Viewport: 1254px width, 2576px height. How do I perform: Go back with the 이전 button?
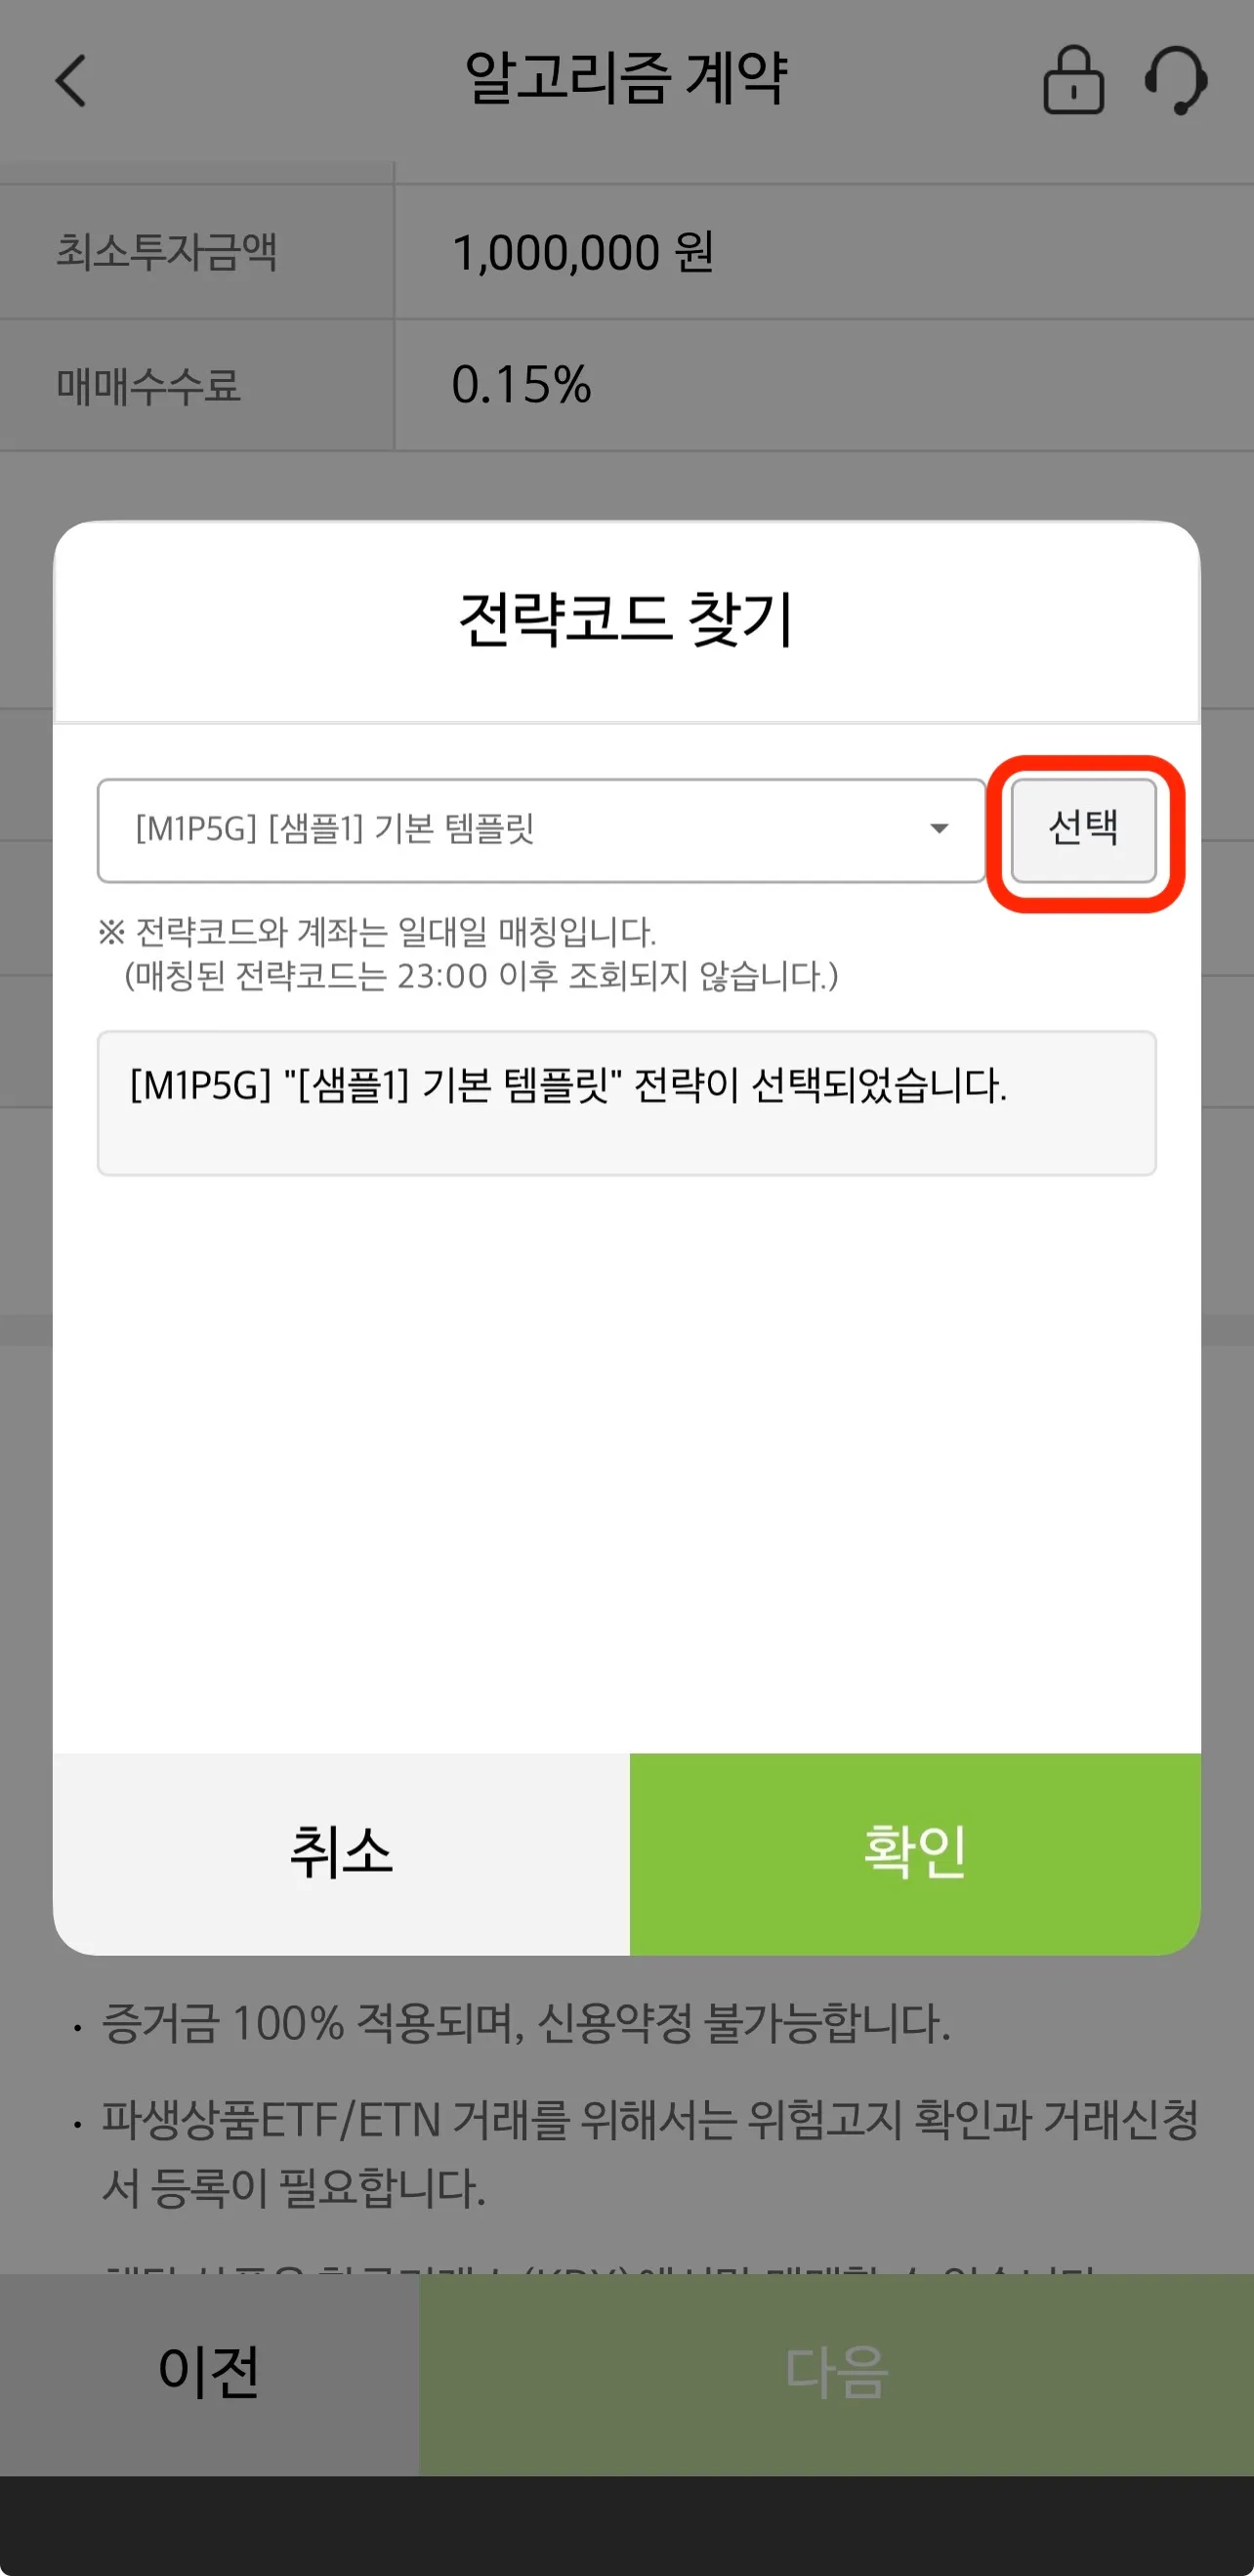(x=209, y=2374)
